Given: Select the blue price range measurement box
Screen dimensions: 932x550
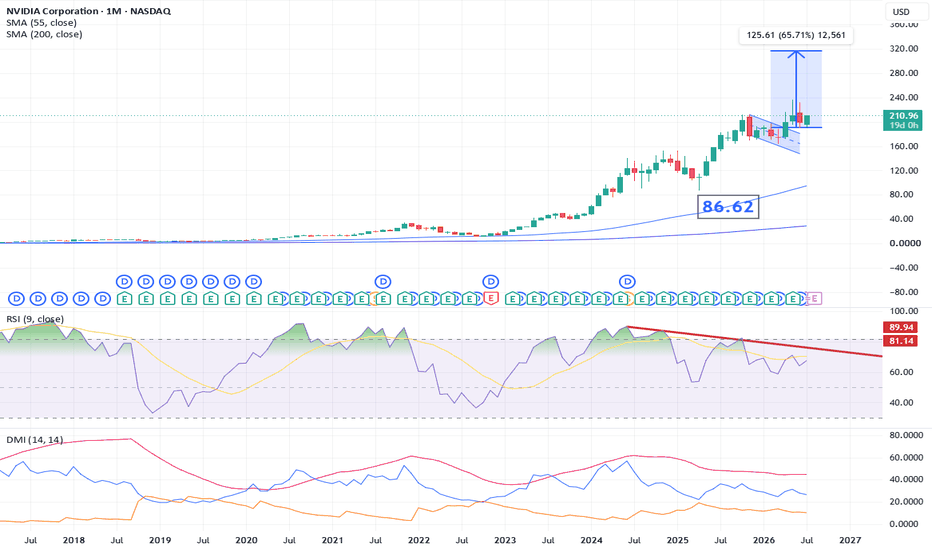Looking at the screenshot, I should point(796,89).
